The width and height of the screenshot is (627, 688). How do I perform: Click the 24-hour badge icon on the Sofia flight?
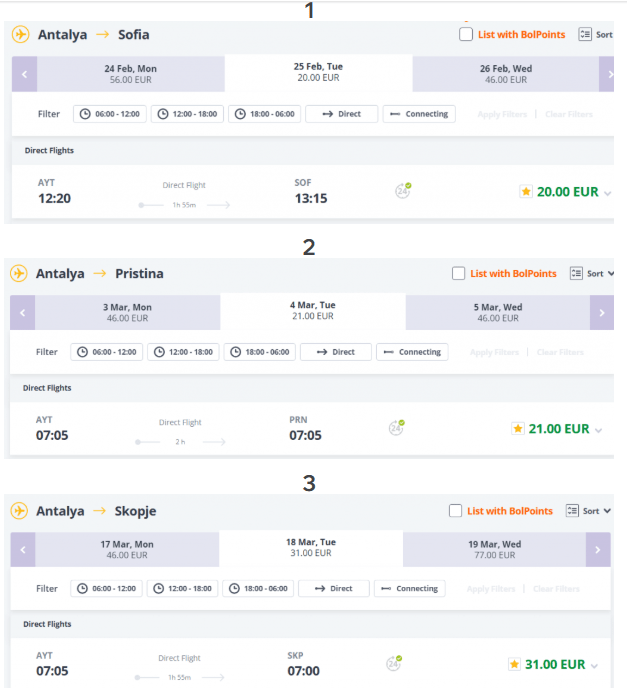point(403,191)
